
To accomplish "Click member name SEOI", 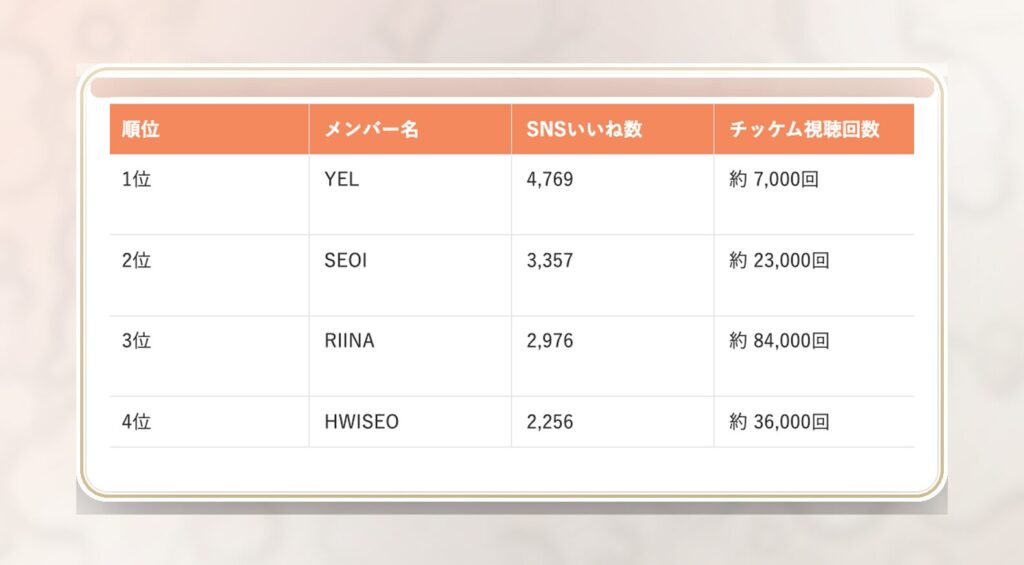I will click(345, 261).
